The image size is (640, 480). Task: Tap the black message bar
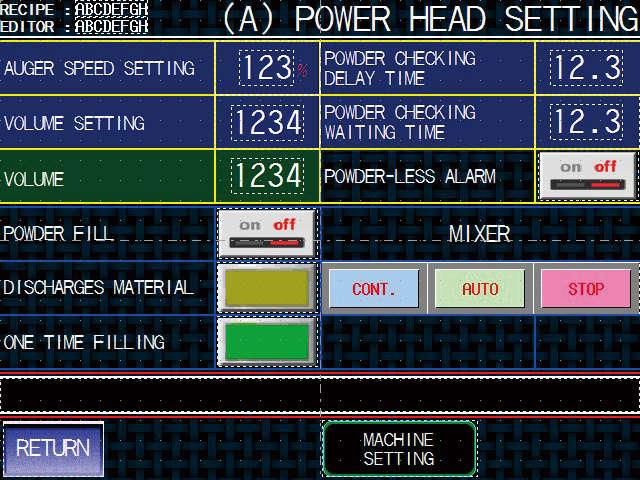320,394
